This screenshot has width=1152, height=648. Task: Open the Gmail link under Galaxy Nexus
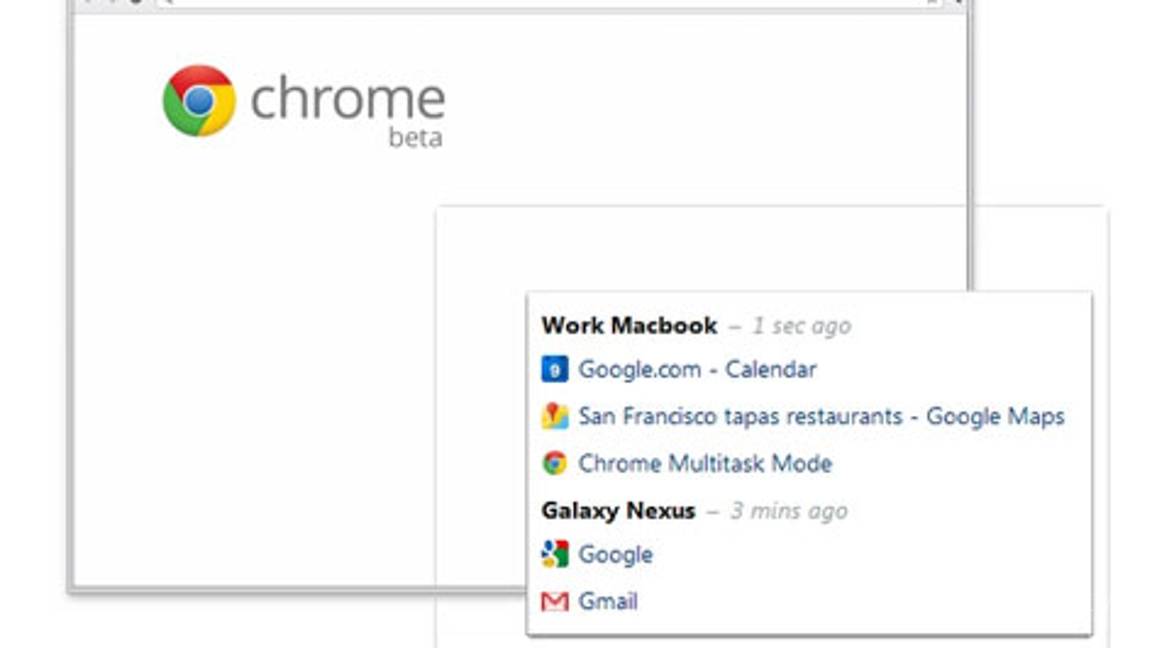[x=608, y=602]
